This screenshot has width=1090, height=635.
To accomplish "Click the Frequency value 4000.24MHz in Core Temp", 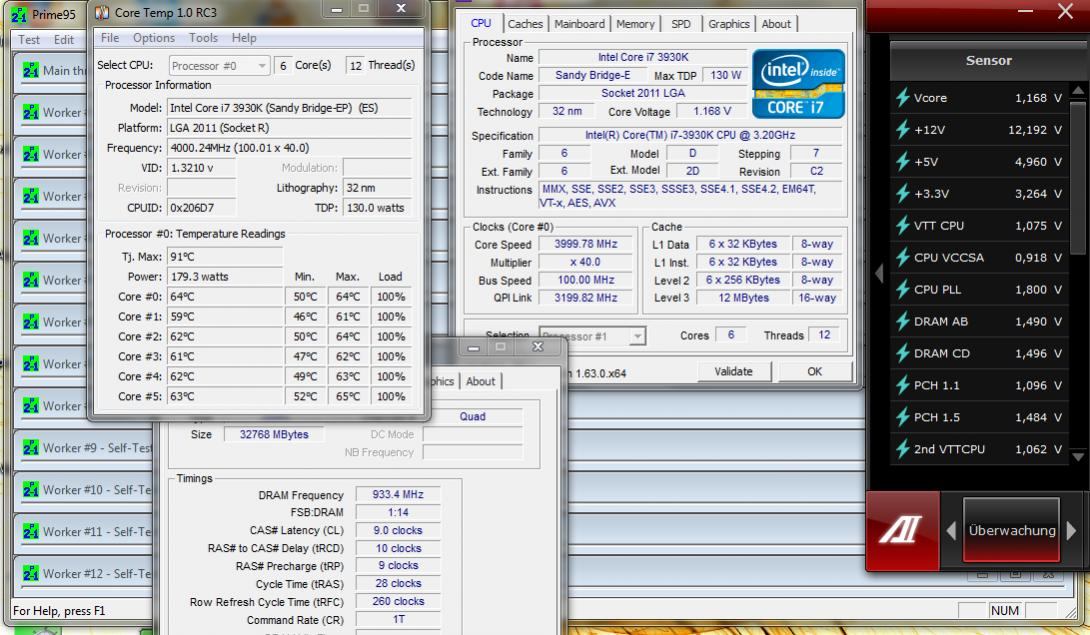I will [x=289, y=148].
